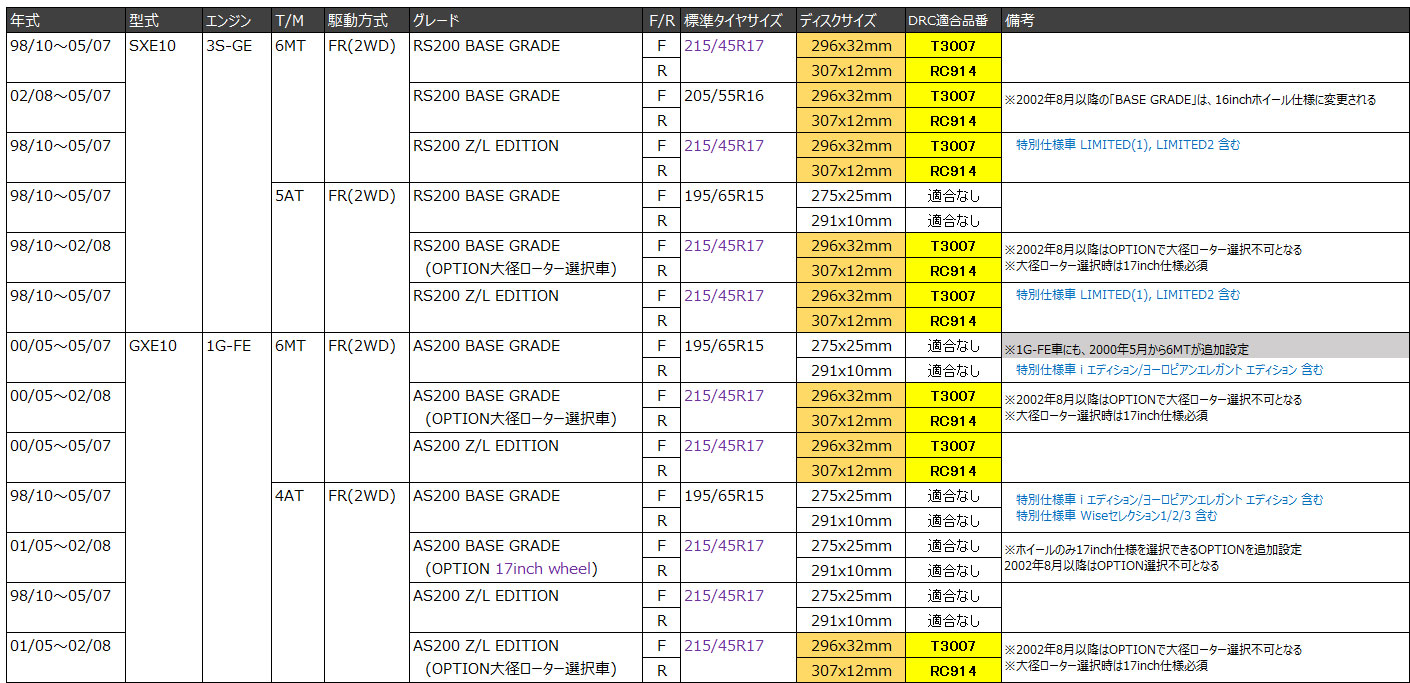Click the グレード column header
This screenshot has width=1410, height=683.
pyautogui.click(x=525, y=21)
